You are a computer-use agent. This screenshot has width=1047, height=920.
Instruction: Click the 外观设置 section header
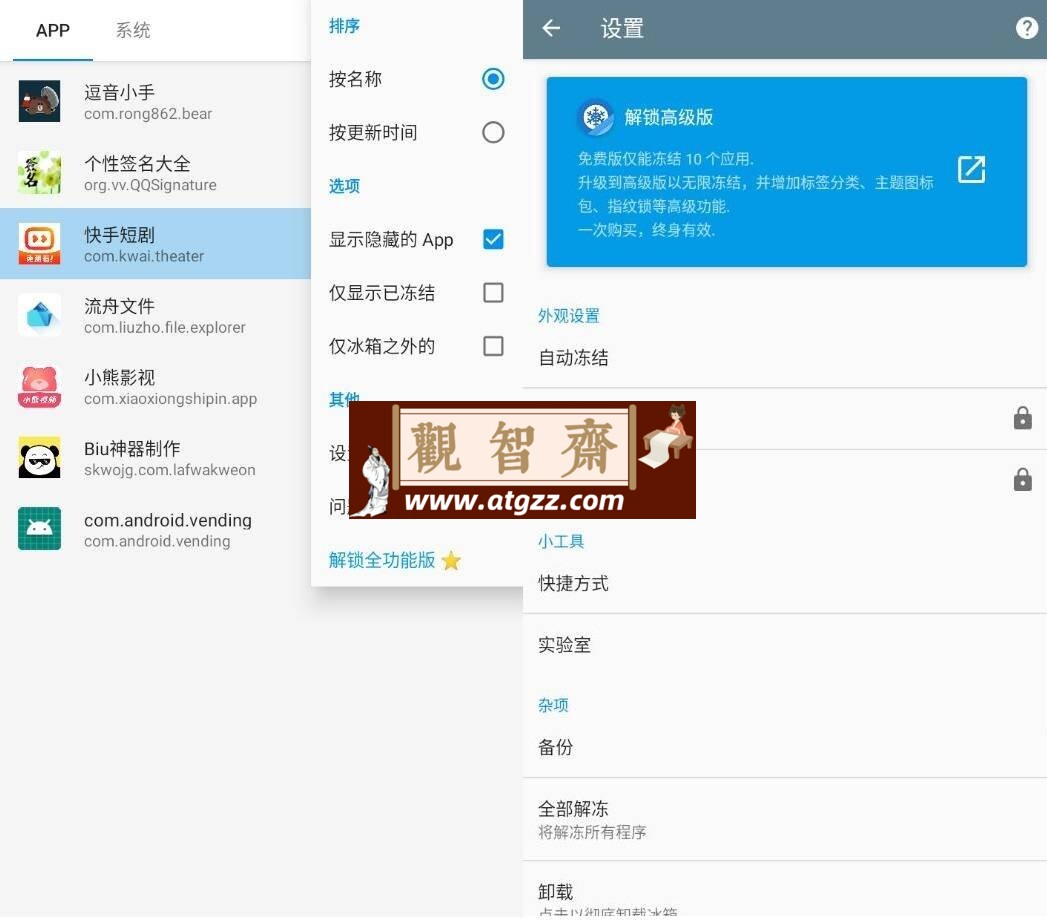tap(569, 316)
